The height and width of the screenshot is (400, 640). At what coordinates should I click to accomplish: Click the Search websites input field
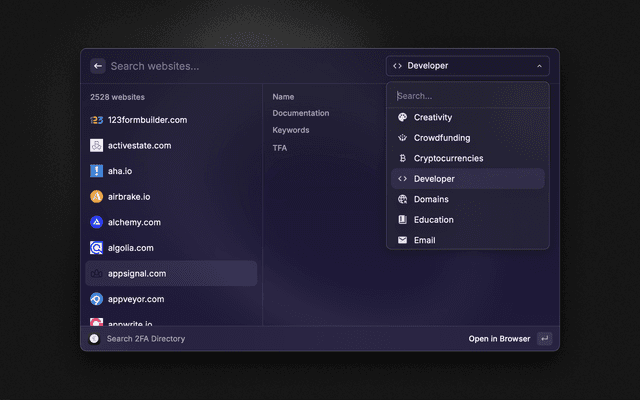coord(240,66)
